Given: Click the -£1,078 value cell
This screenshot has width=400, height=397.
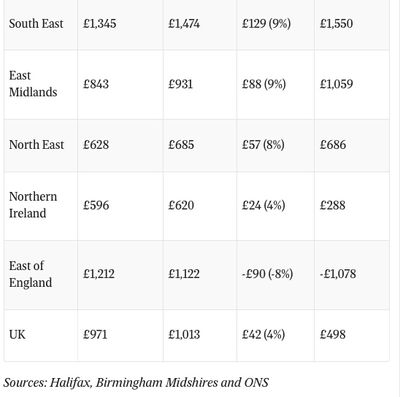Looking at the screenshot, I should (338, 274).
